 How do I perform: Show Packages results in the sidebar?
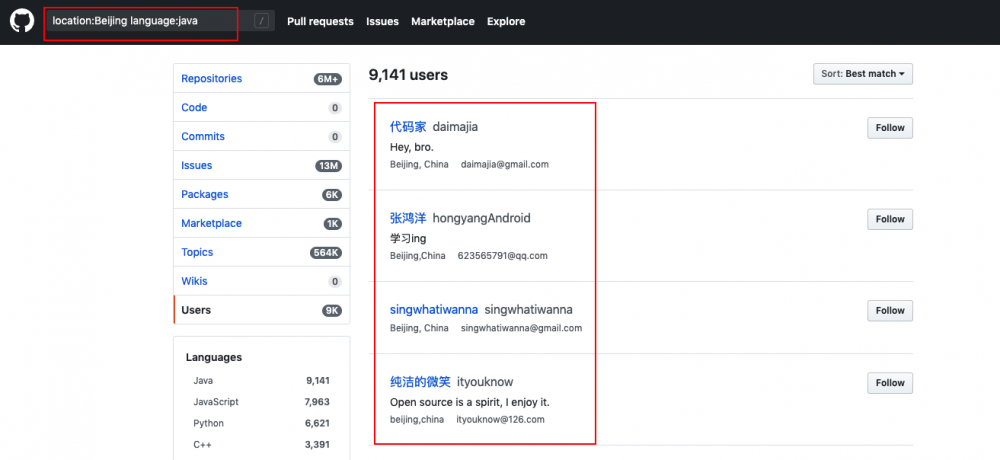pyautogui.click(x=261, y=194)
